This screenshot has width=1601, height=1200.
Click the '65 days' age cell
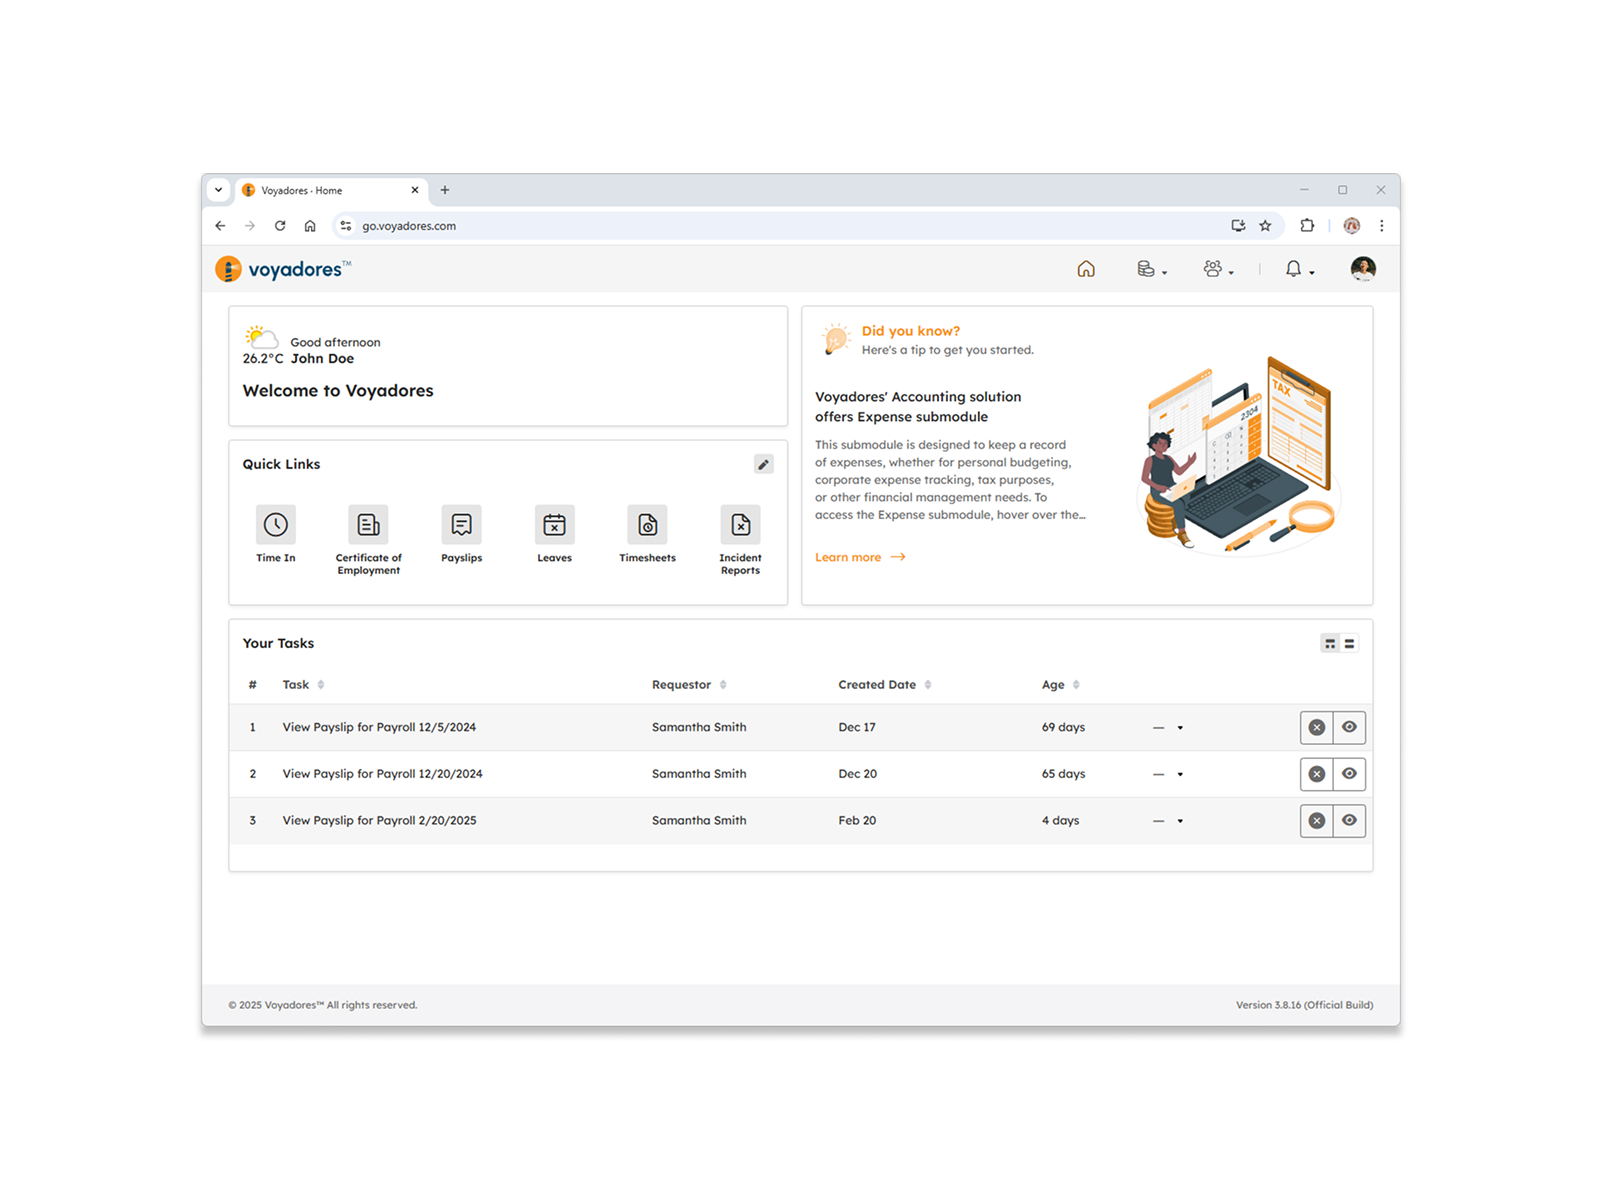1063,774
